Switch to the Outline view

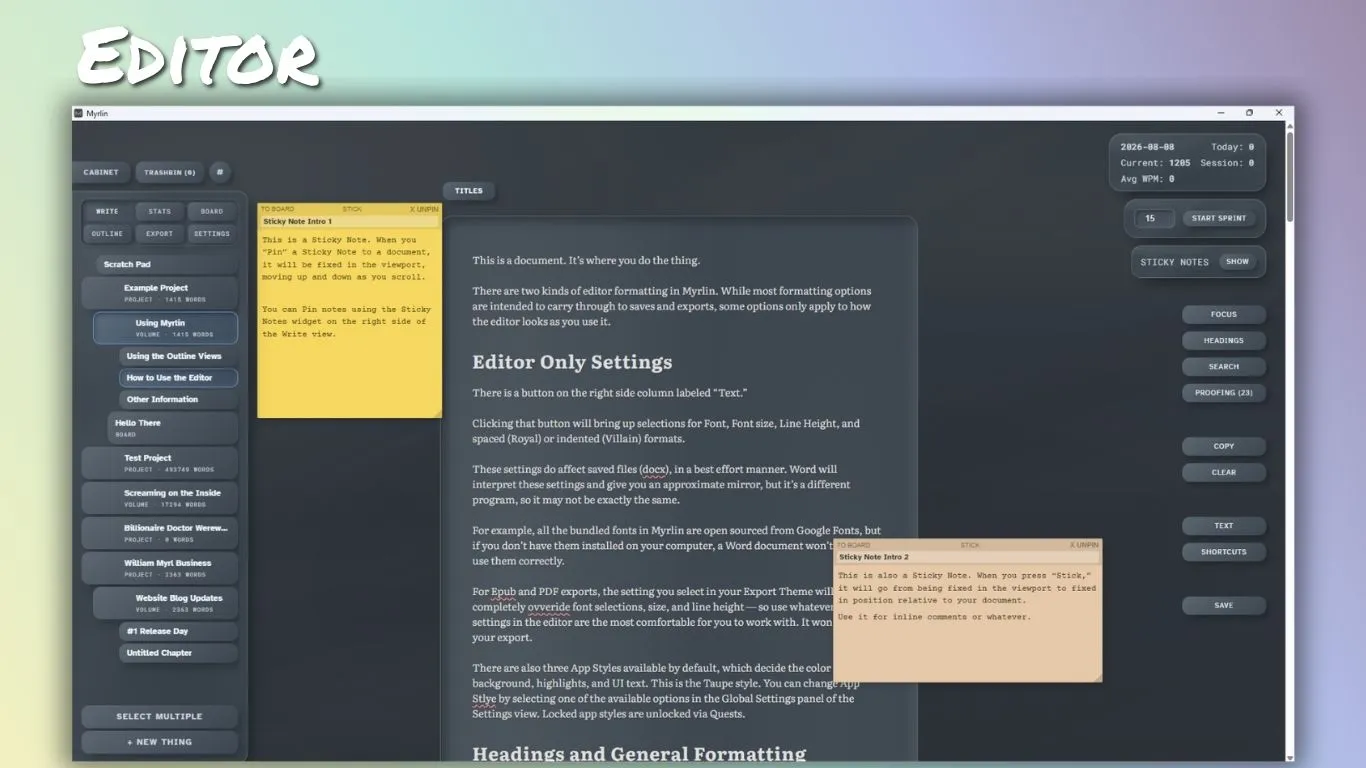pyautogui.click(x=107, y=233)
